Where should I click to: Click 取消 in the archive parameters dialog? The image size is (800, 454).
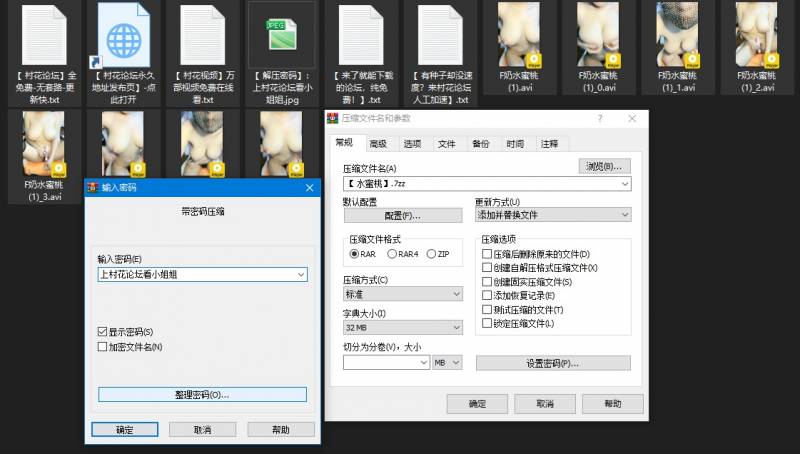[545, 404]
